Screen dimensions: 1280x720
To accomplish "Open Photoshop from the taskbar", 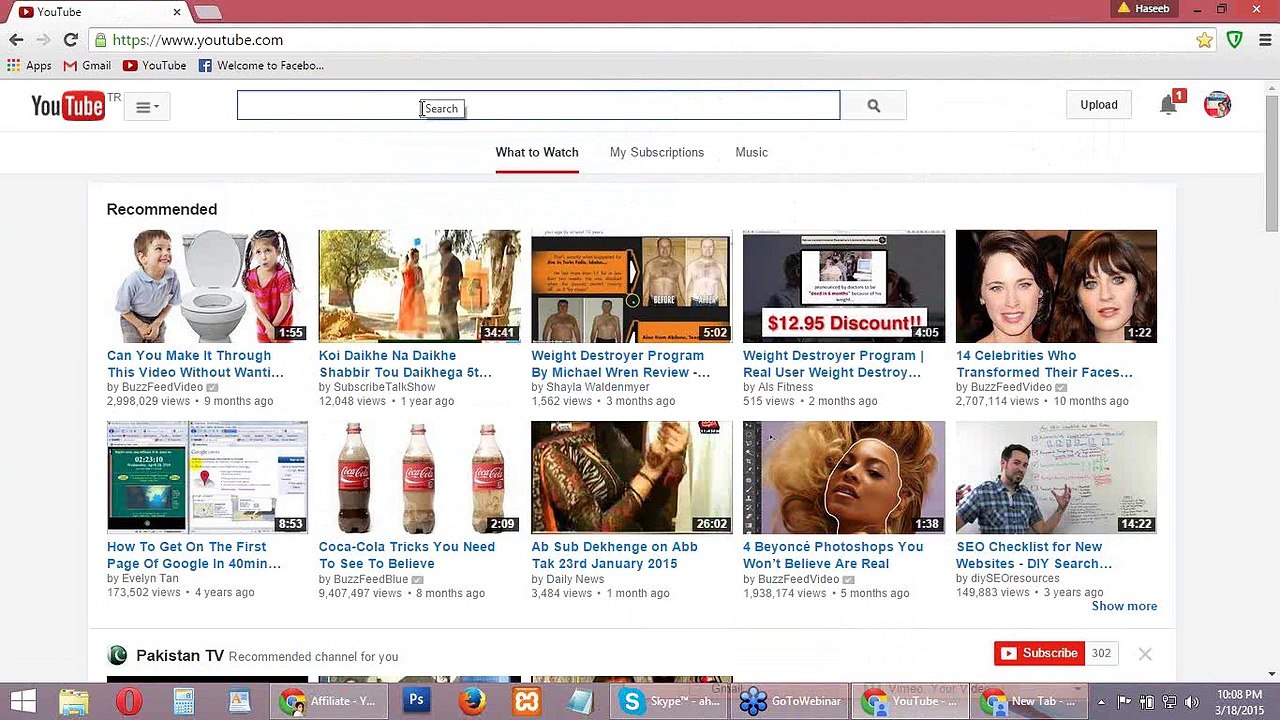I will (416, 701).
